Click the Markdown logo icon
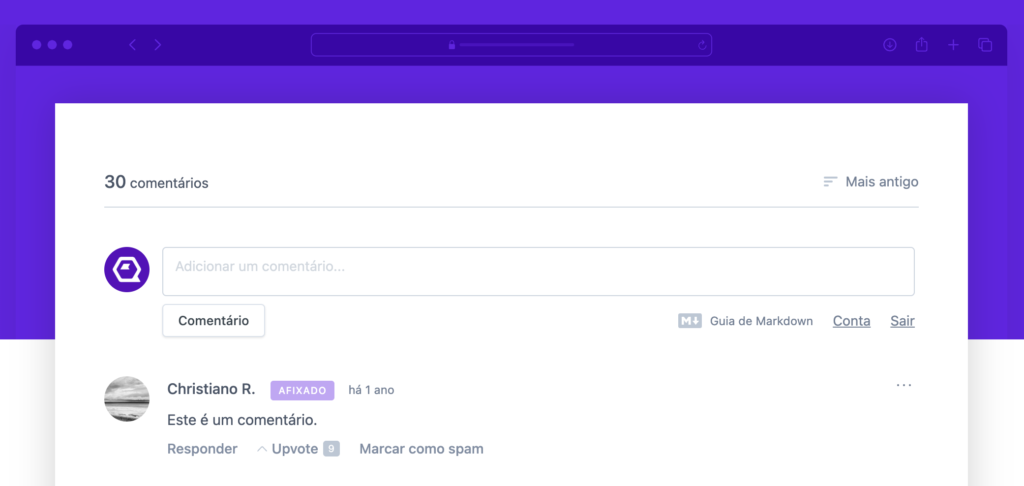1024x486 pixels. click(689, 321)
